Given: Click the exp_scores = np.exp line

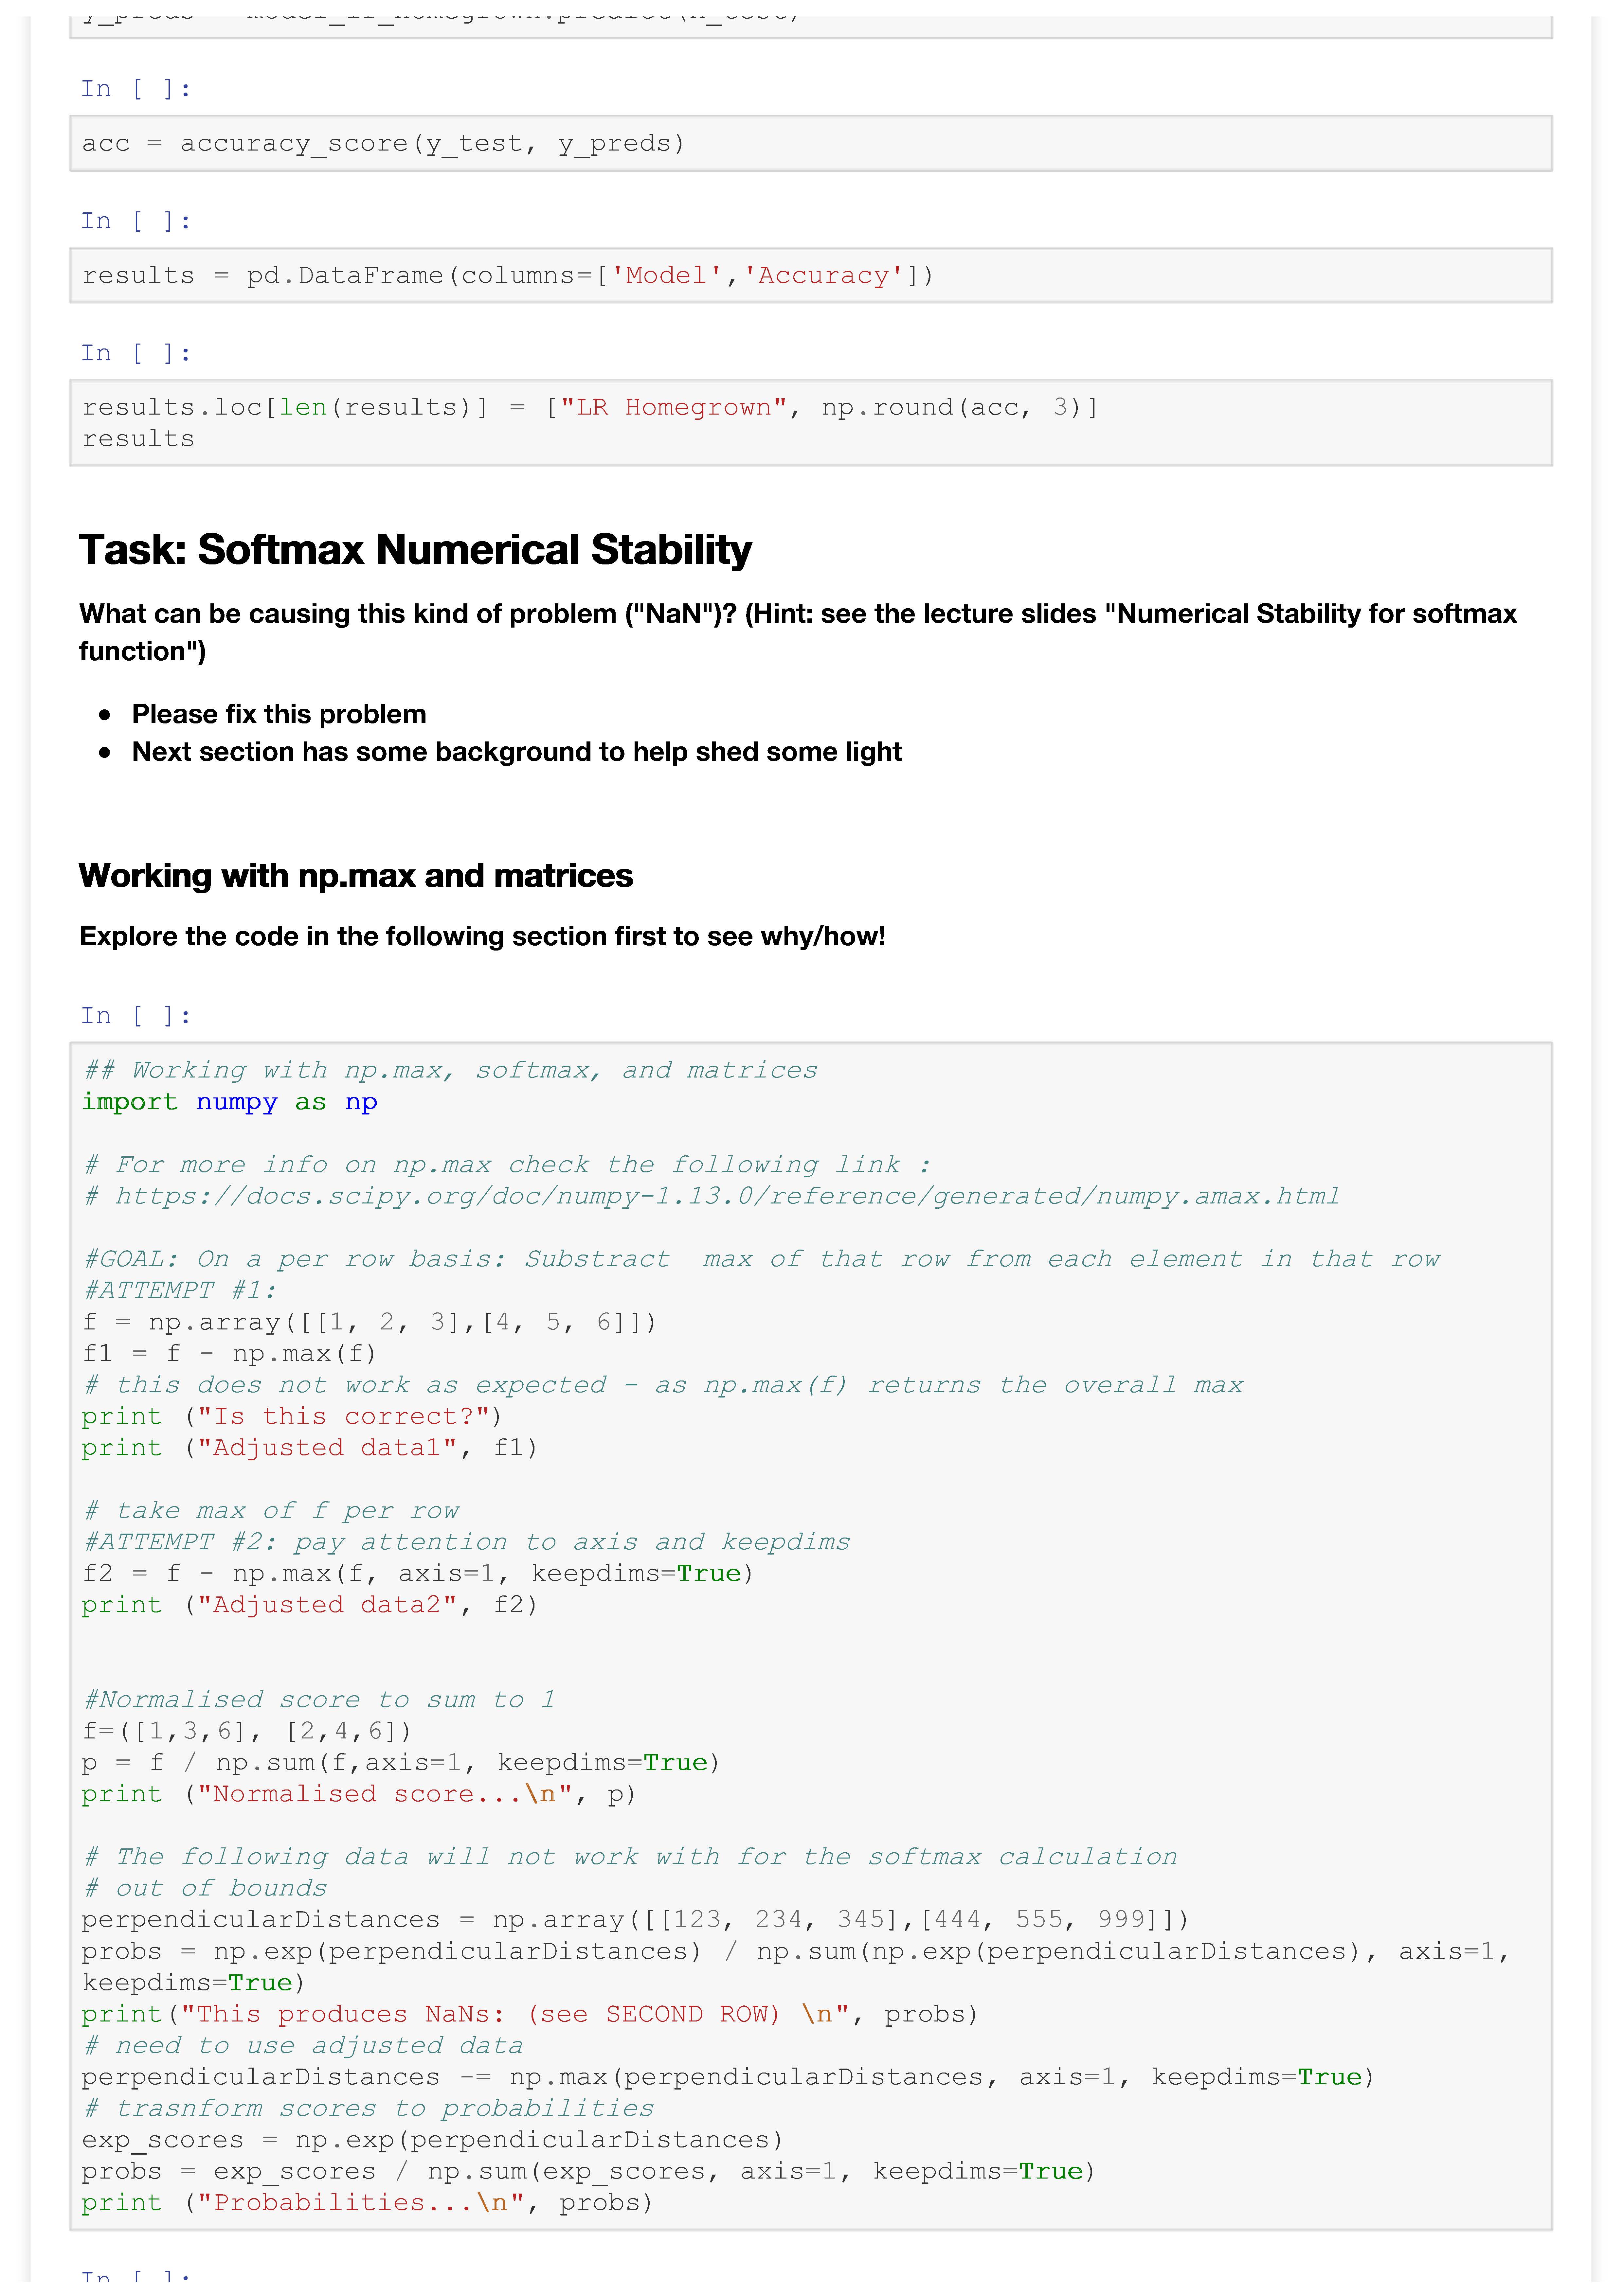Looking at the screenshot, I should tap(432, 2140).
